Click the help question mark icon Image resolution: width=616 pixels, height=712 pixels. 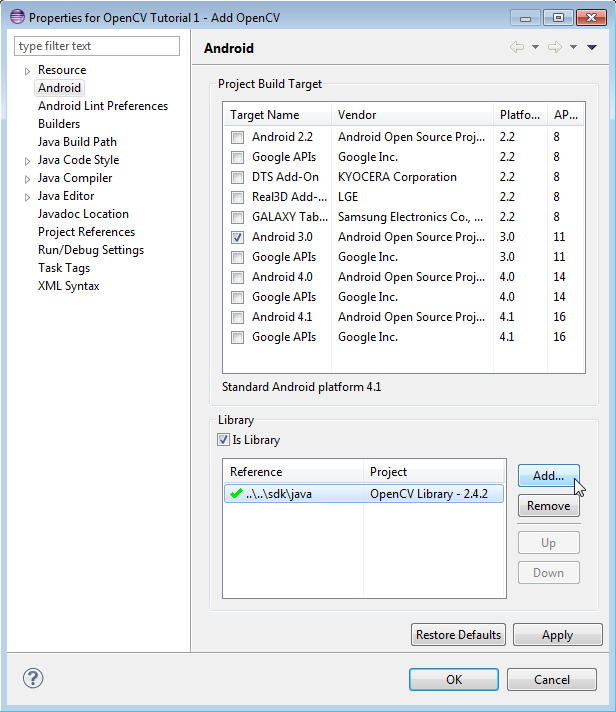34,679
